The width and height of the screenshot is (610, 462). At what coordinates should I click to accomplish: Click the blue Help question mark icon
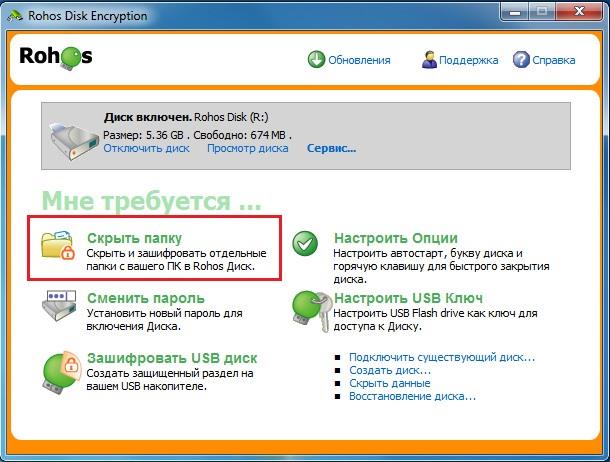tap(521, 60)
